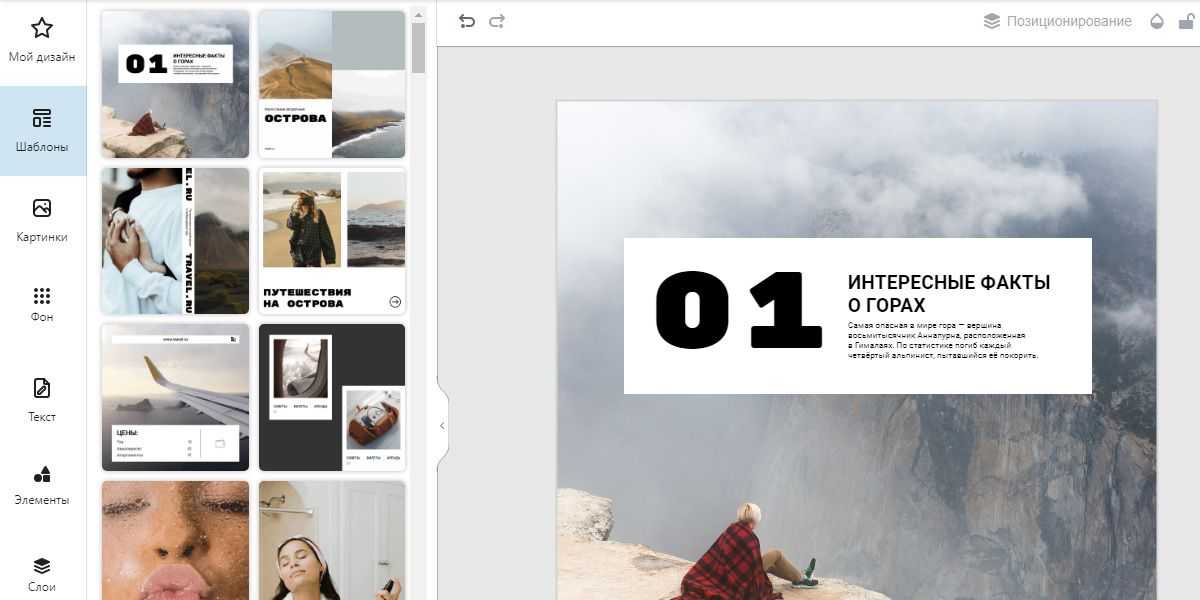Choose the ОСТРОВА template thumbnail
This screenshot has height=600, width=1200.
pos(332,84)
